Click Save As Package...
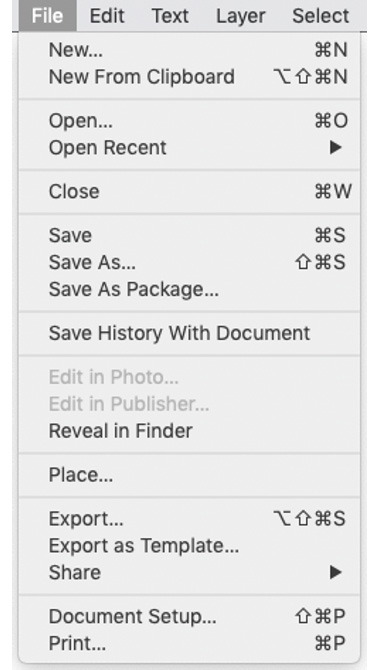 click(189, 289)
